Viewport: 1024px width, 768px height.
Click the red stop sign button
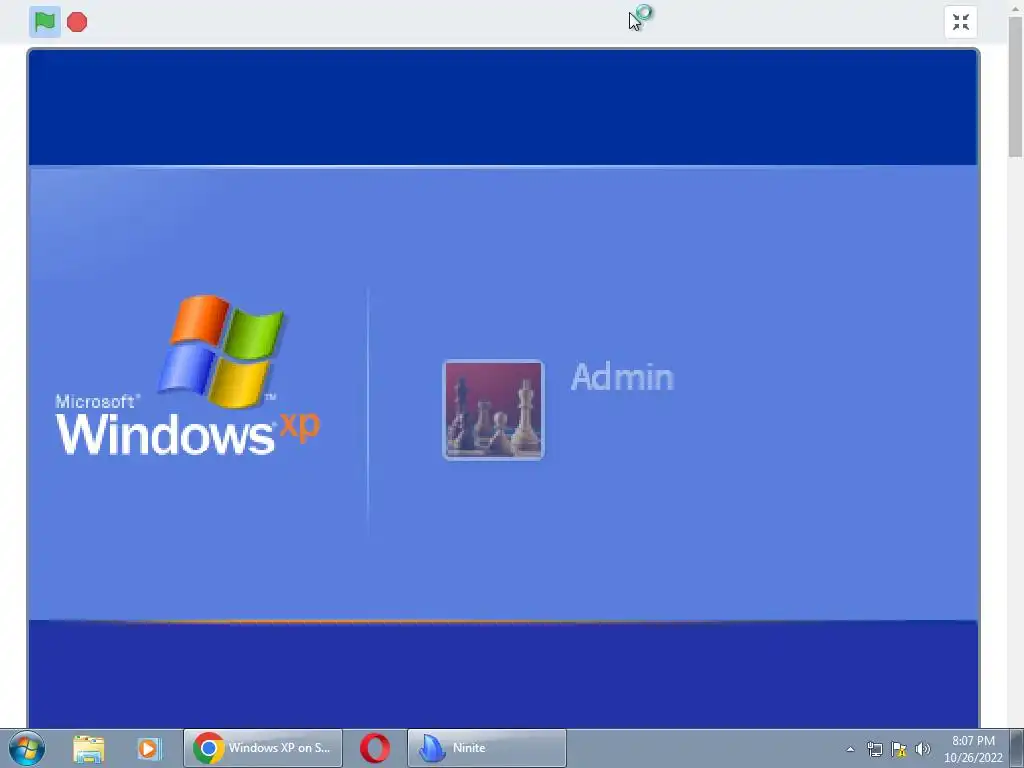click(x=77, y=22)
